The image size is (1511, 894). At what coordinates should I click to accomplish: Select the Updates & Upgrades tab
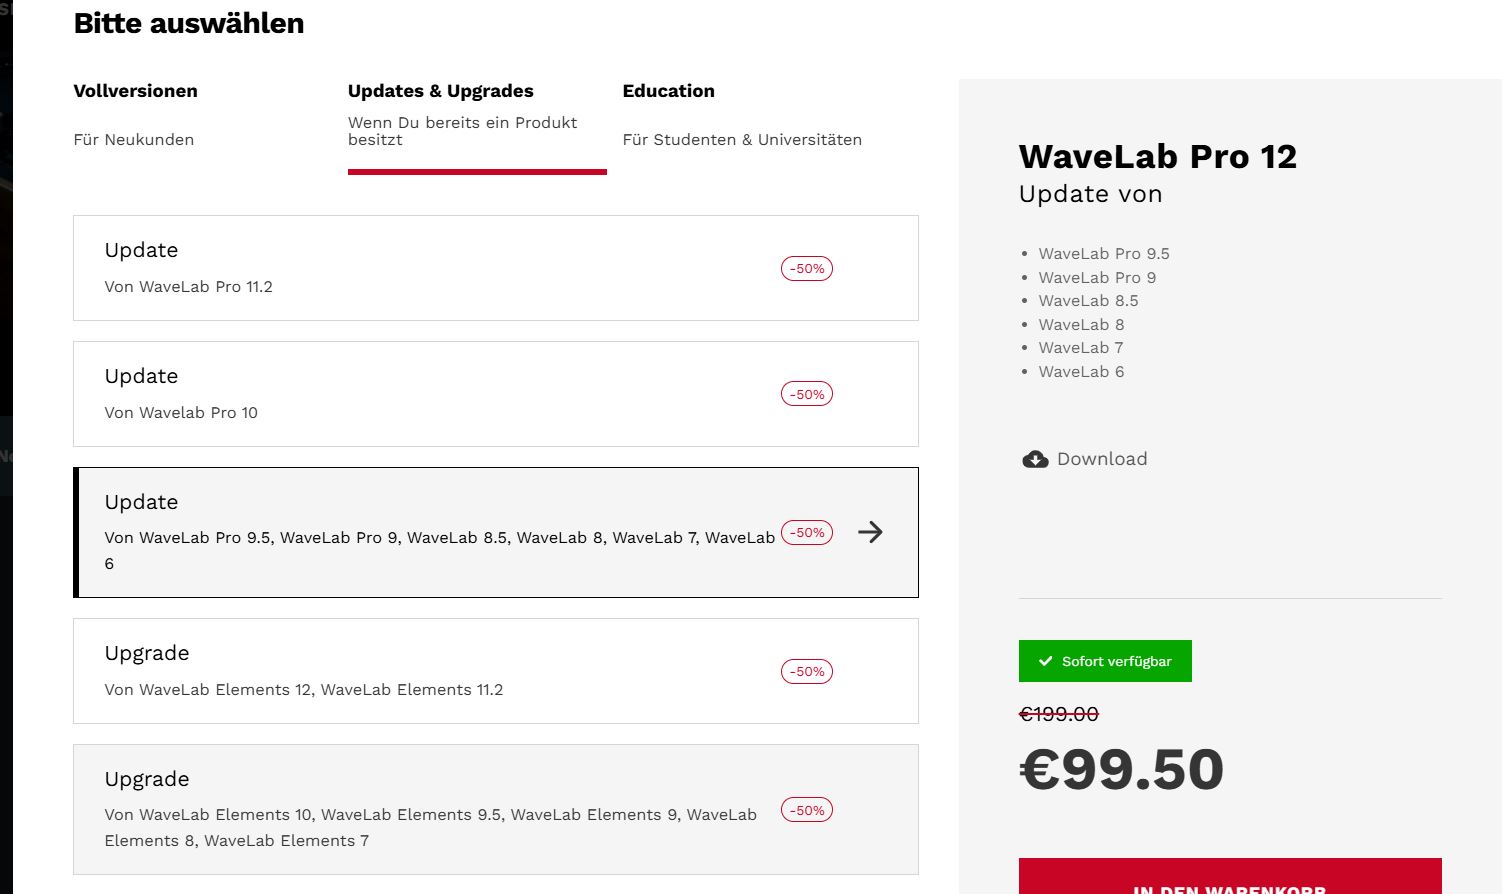(441, 91)
